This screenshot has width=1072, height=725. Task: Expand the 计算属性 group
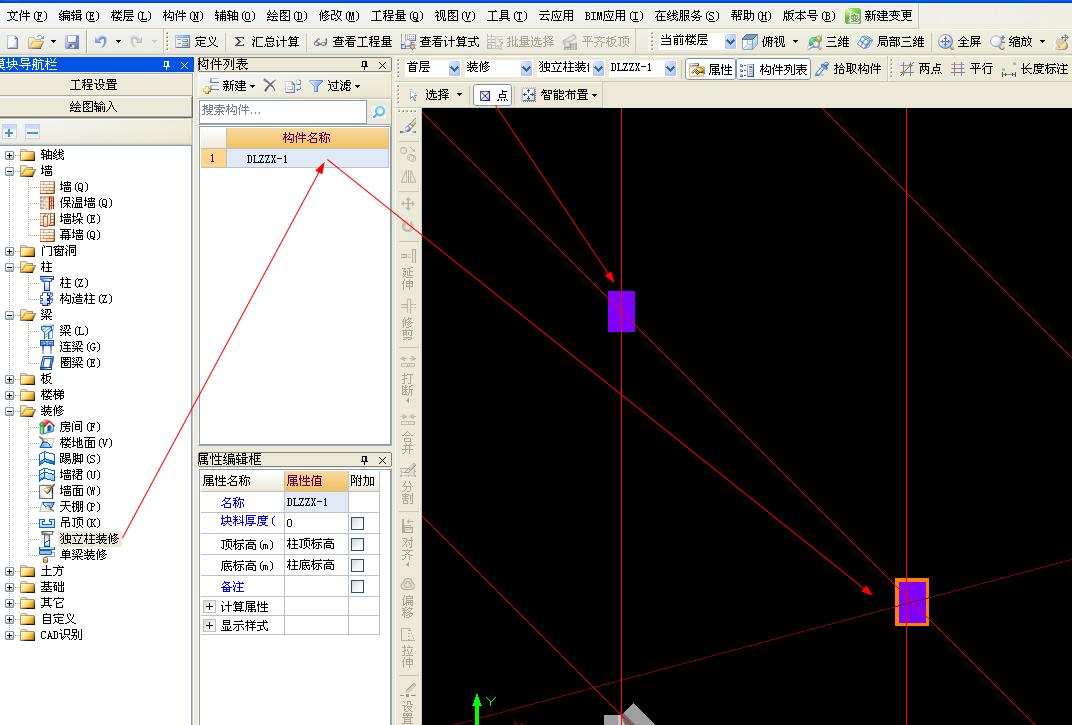click(209, 607)
